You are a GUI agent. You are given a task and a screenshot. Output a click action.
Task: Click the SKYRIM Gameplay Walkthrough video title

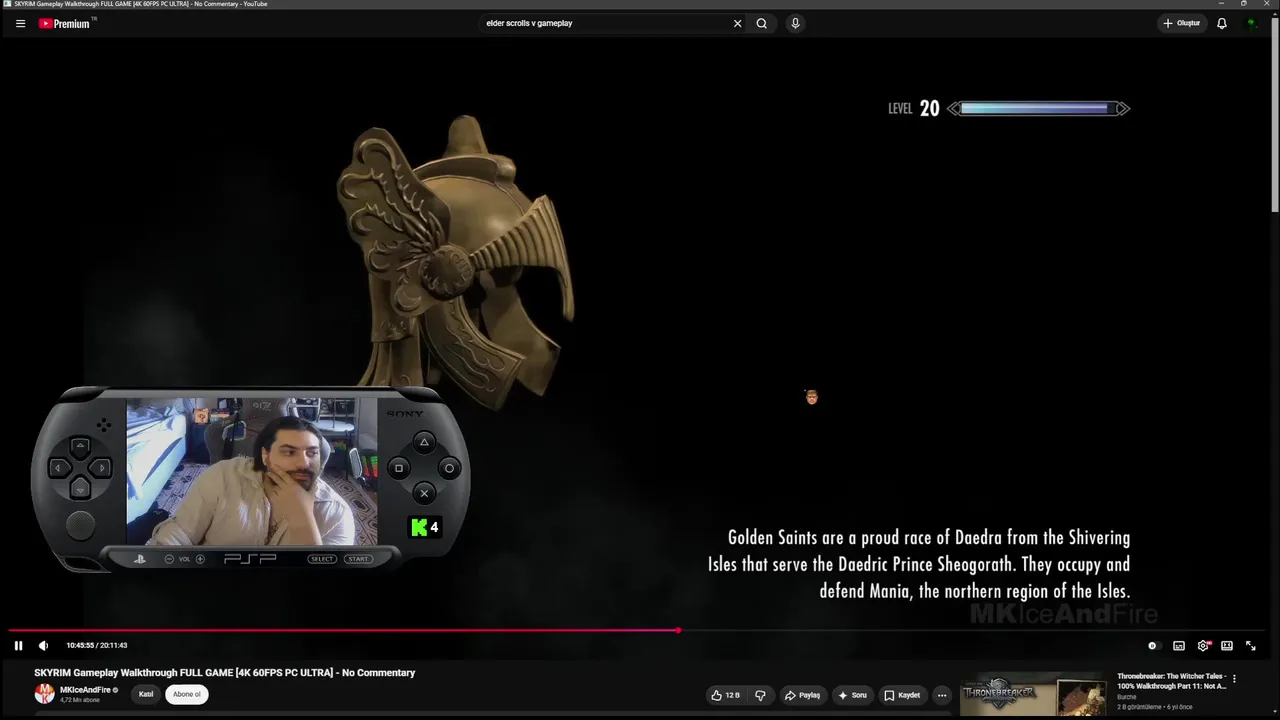point(225,673)
